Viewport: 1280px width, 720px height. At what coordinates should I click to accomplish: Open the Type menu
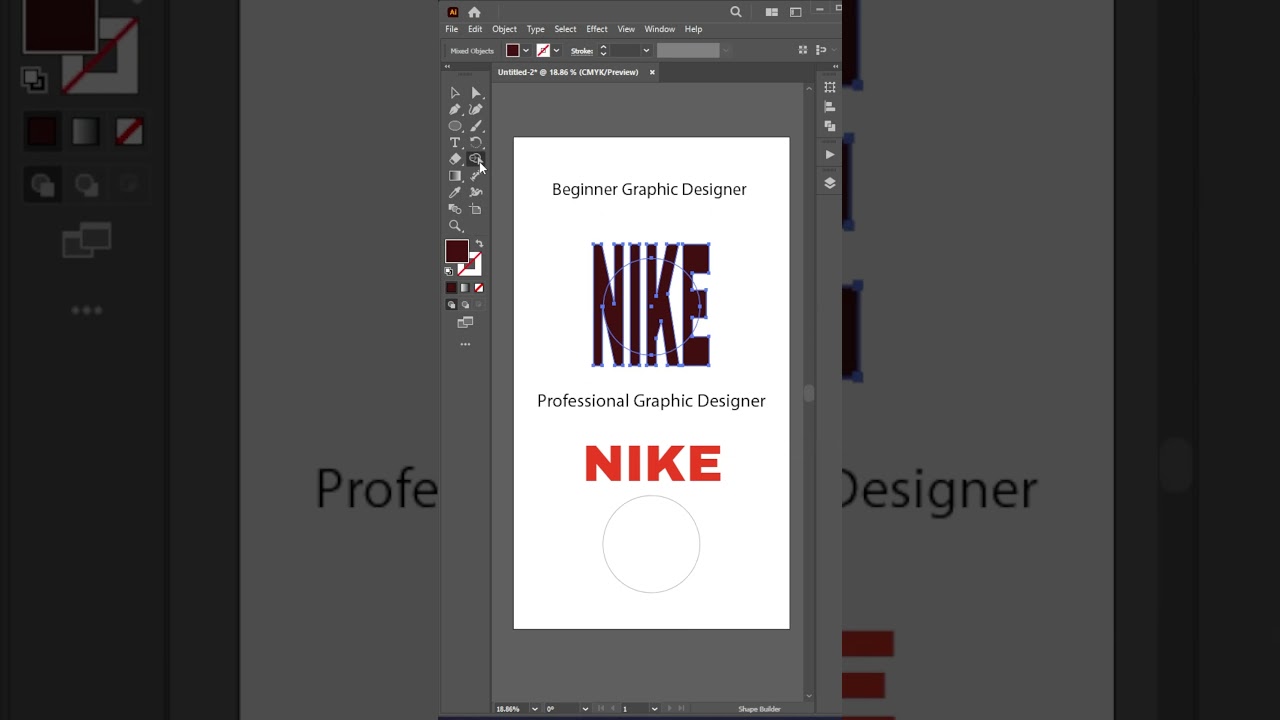pos(536,29)
